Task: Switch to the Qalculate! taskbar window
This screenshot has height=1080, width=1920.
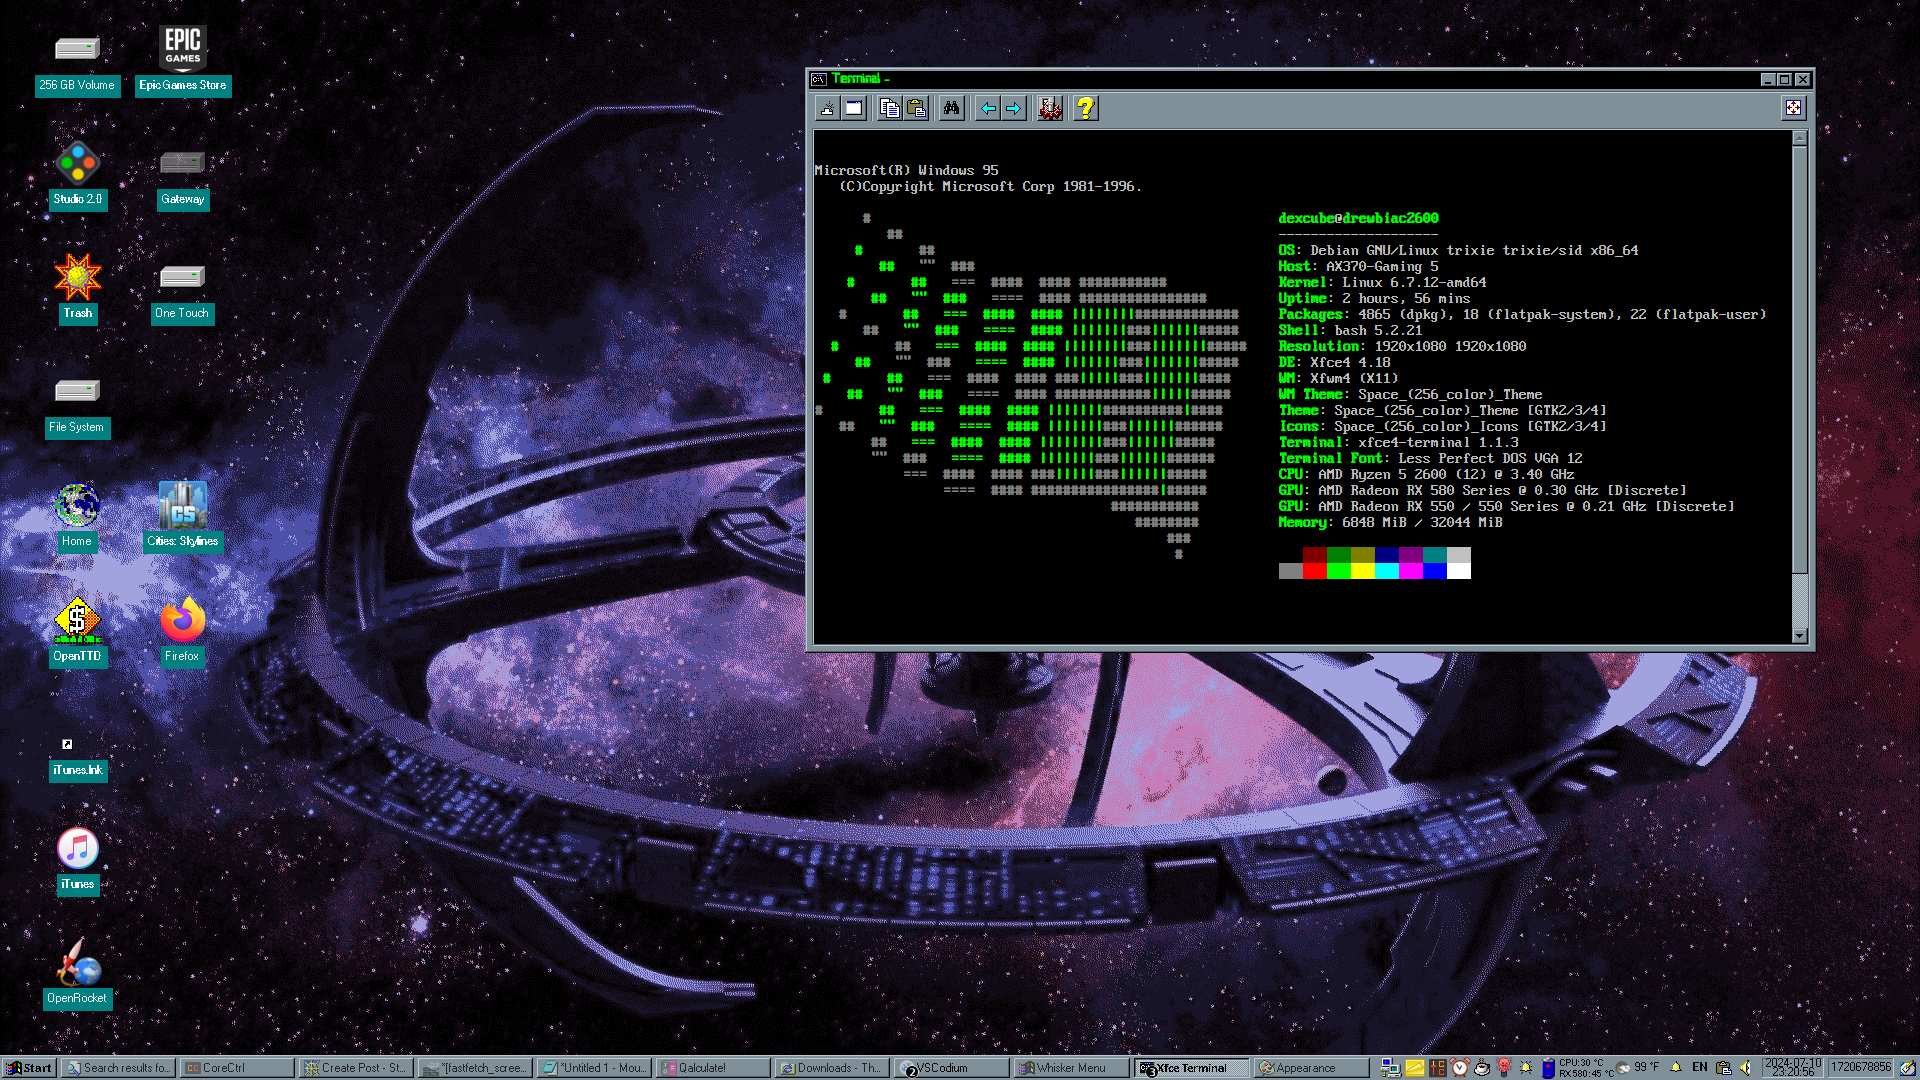Action: [713, 1068]
